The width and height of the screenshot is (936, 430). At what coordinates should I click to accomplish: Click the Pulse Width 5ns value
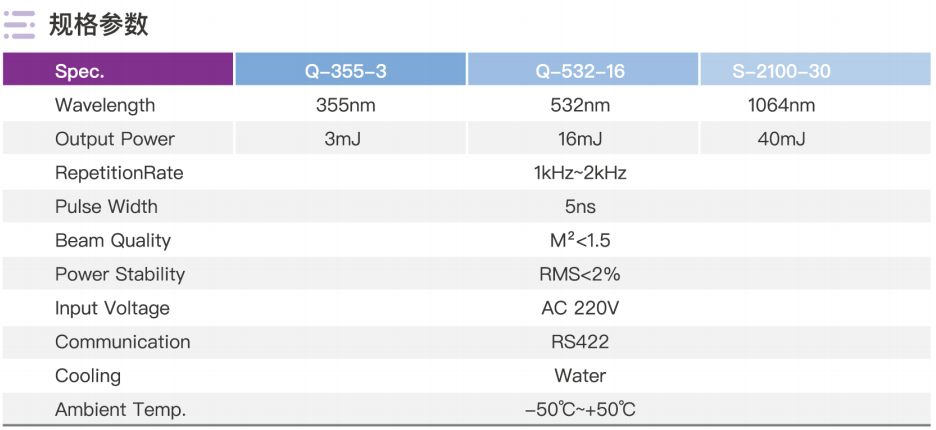coord(580,207)
